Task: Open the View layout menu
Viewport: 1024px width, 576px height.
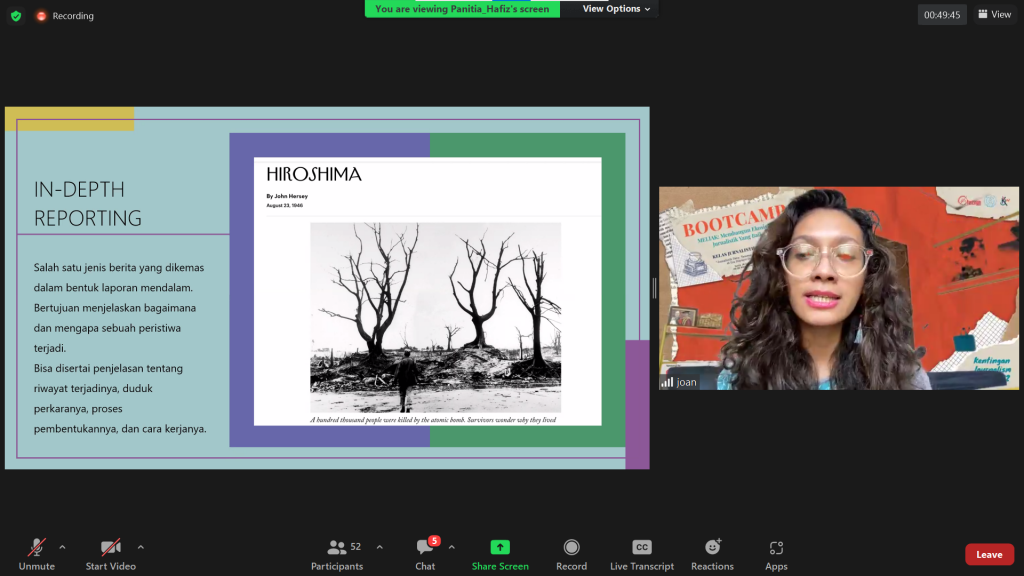Action: [995, 14]
